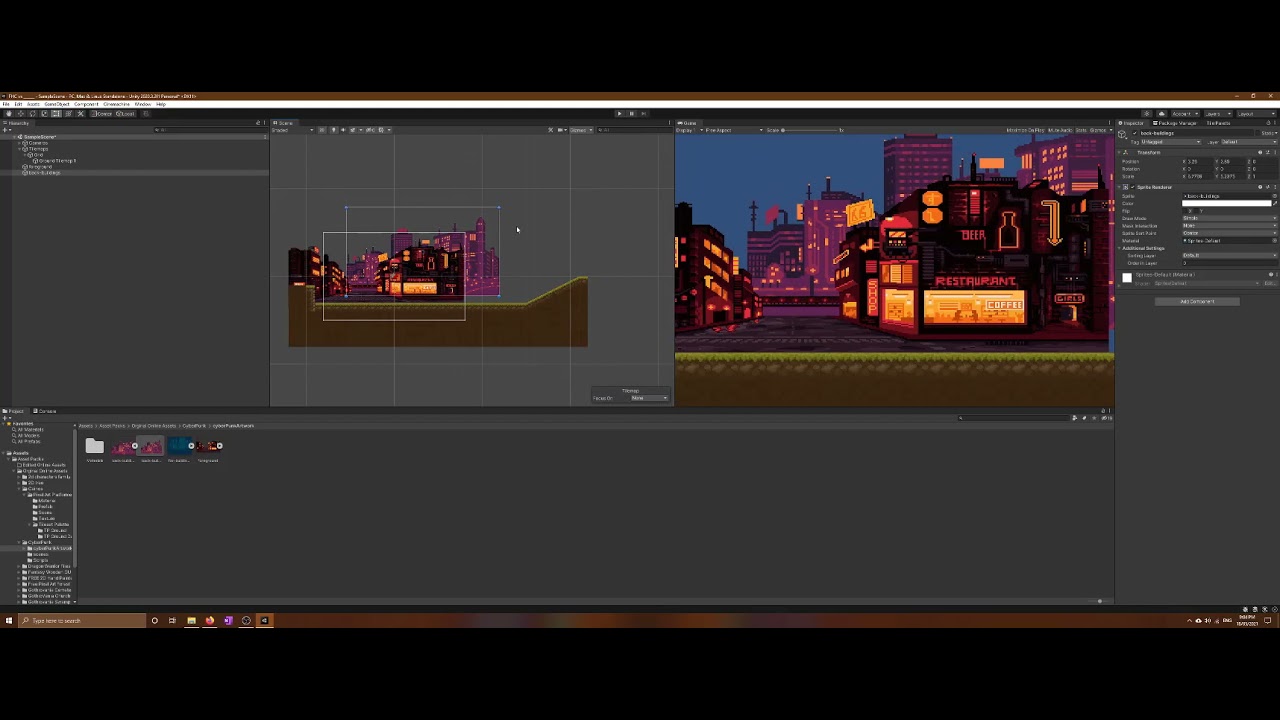1280x720 pixels.
Task: Click Position X input field
Action: click(1198, 161)
